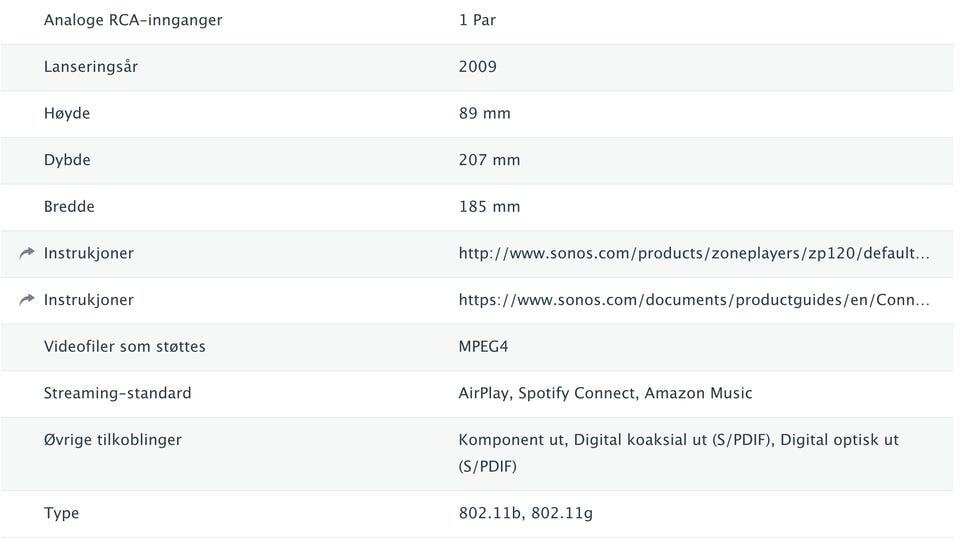Click the share arrow icon beside second Instrukjoner

pyautogui.click(x=27, y=300)
